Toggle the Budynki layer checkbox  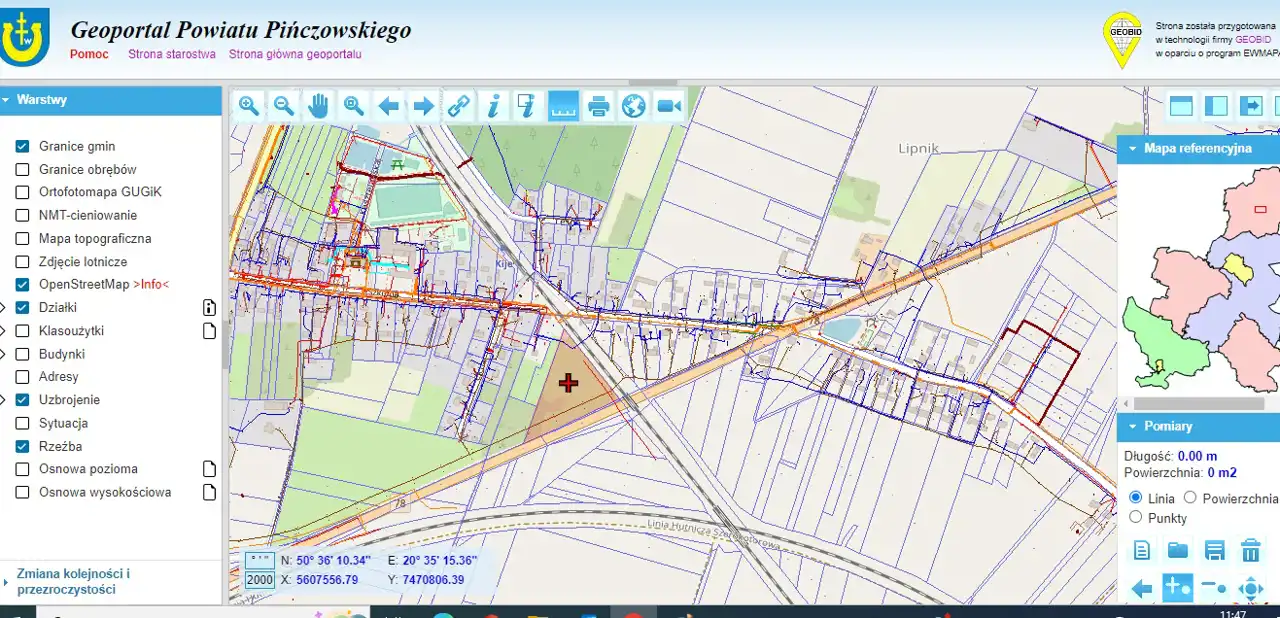pos(22,354)
